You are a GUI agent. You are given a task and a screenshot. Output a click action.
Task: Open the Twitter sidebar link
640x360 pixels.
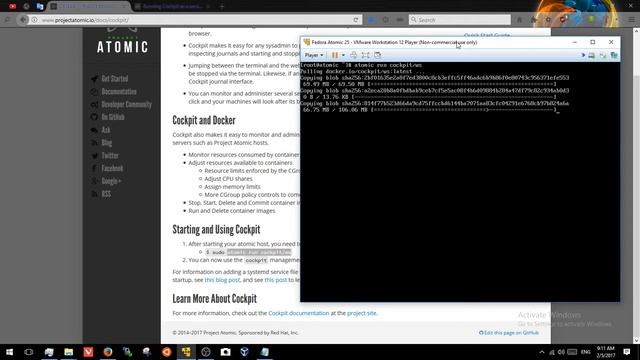click(x=110, y=156)
